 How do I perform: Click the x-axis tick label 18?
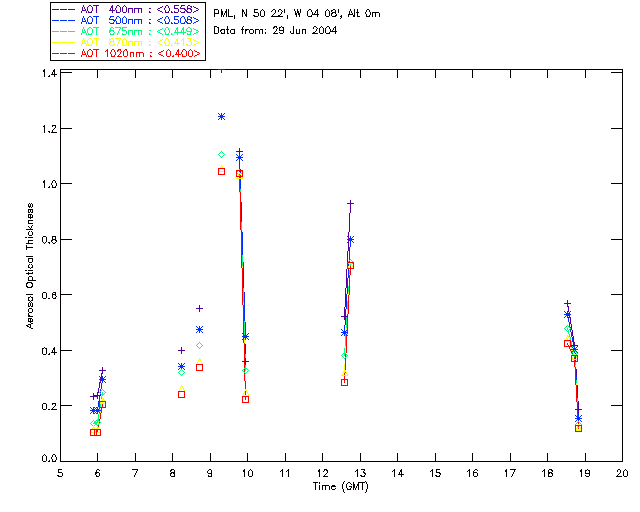click(x=548, y=473)
